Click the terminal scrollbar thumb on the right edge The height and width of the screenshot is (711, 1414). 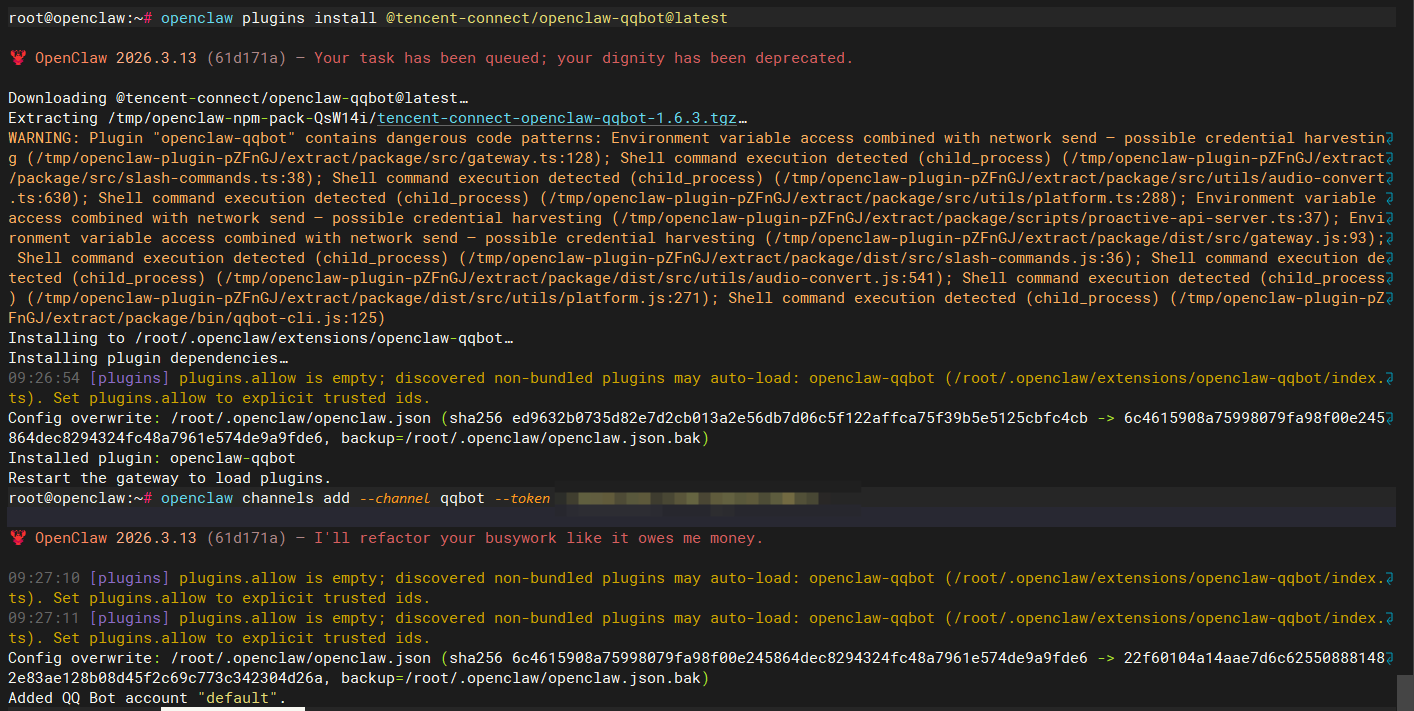click(1405, 692)
